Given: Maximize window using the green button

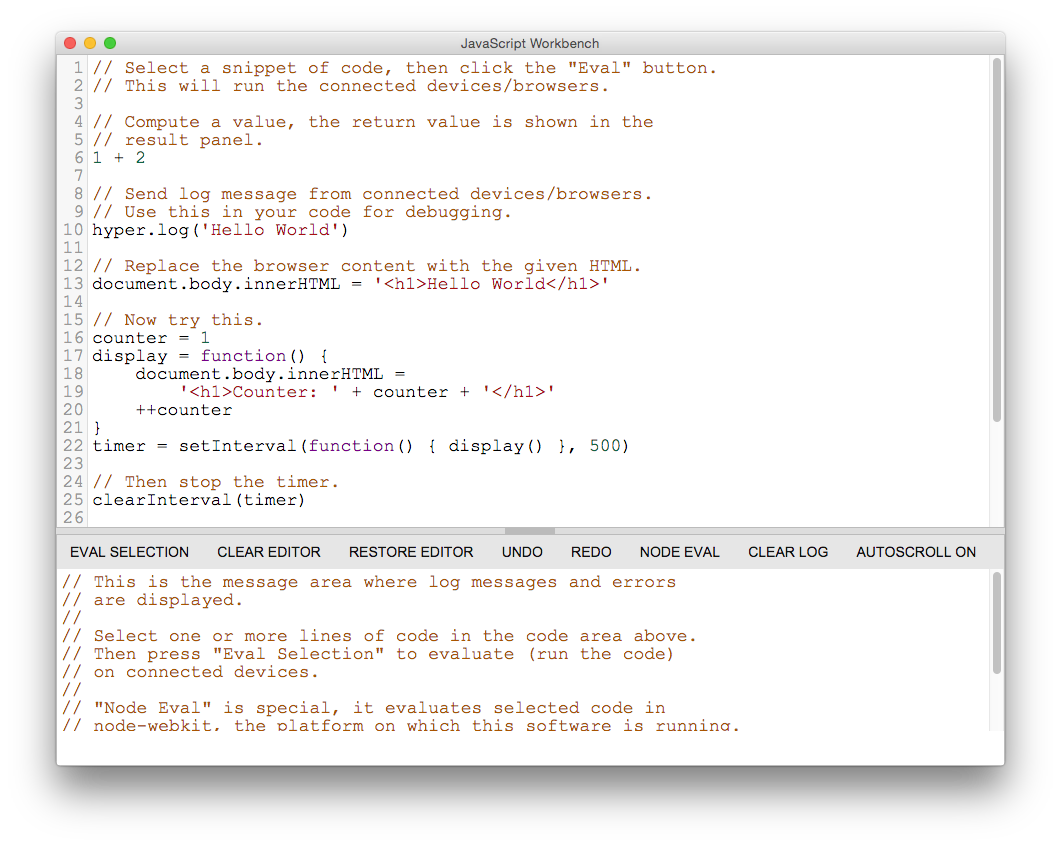Looking at the screenshot, I should 110,43.
